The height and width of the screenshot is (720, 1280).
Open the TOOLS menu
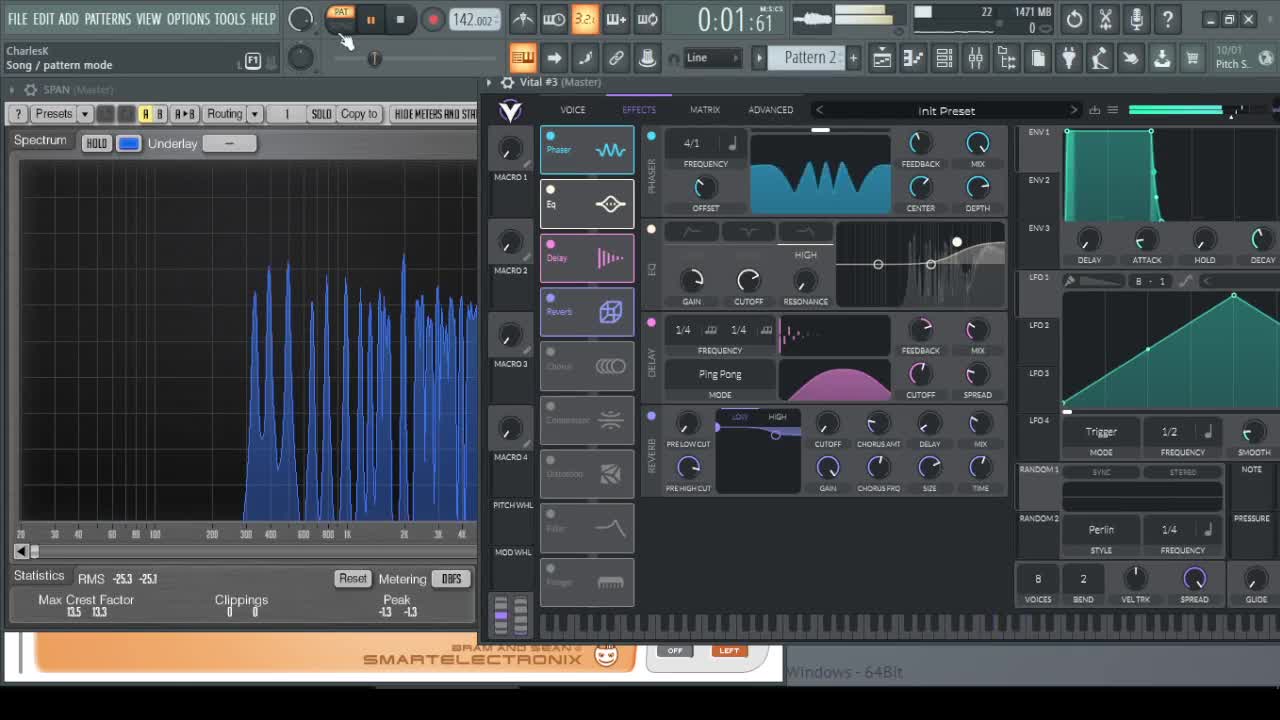coord(229,19)
